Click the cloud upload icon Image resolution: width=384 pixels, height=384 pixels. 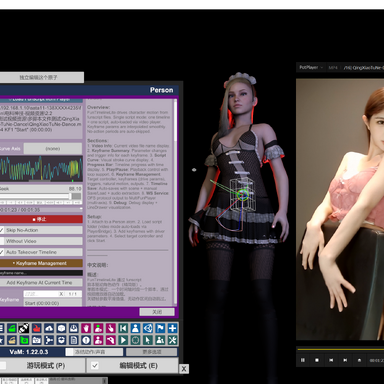pos(49,328)
